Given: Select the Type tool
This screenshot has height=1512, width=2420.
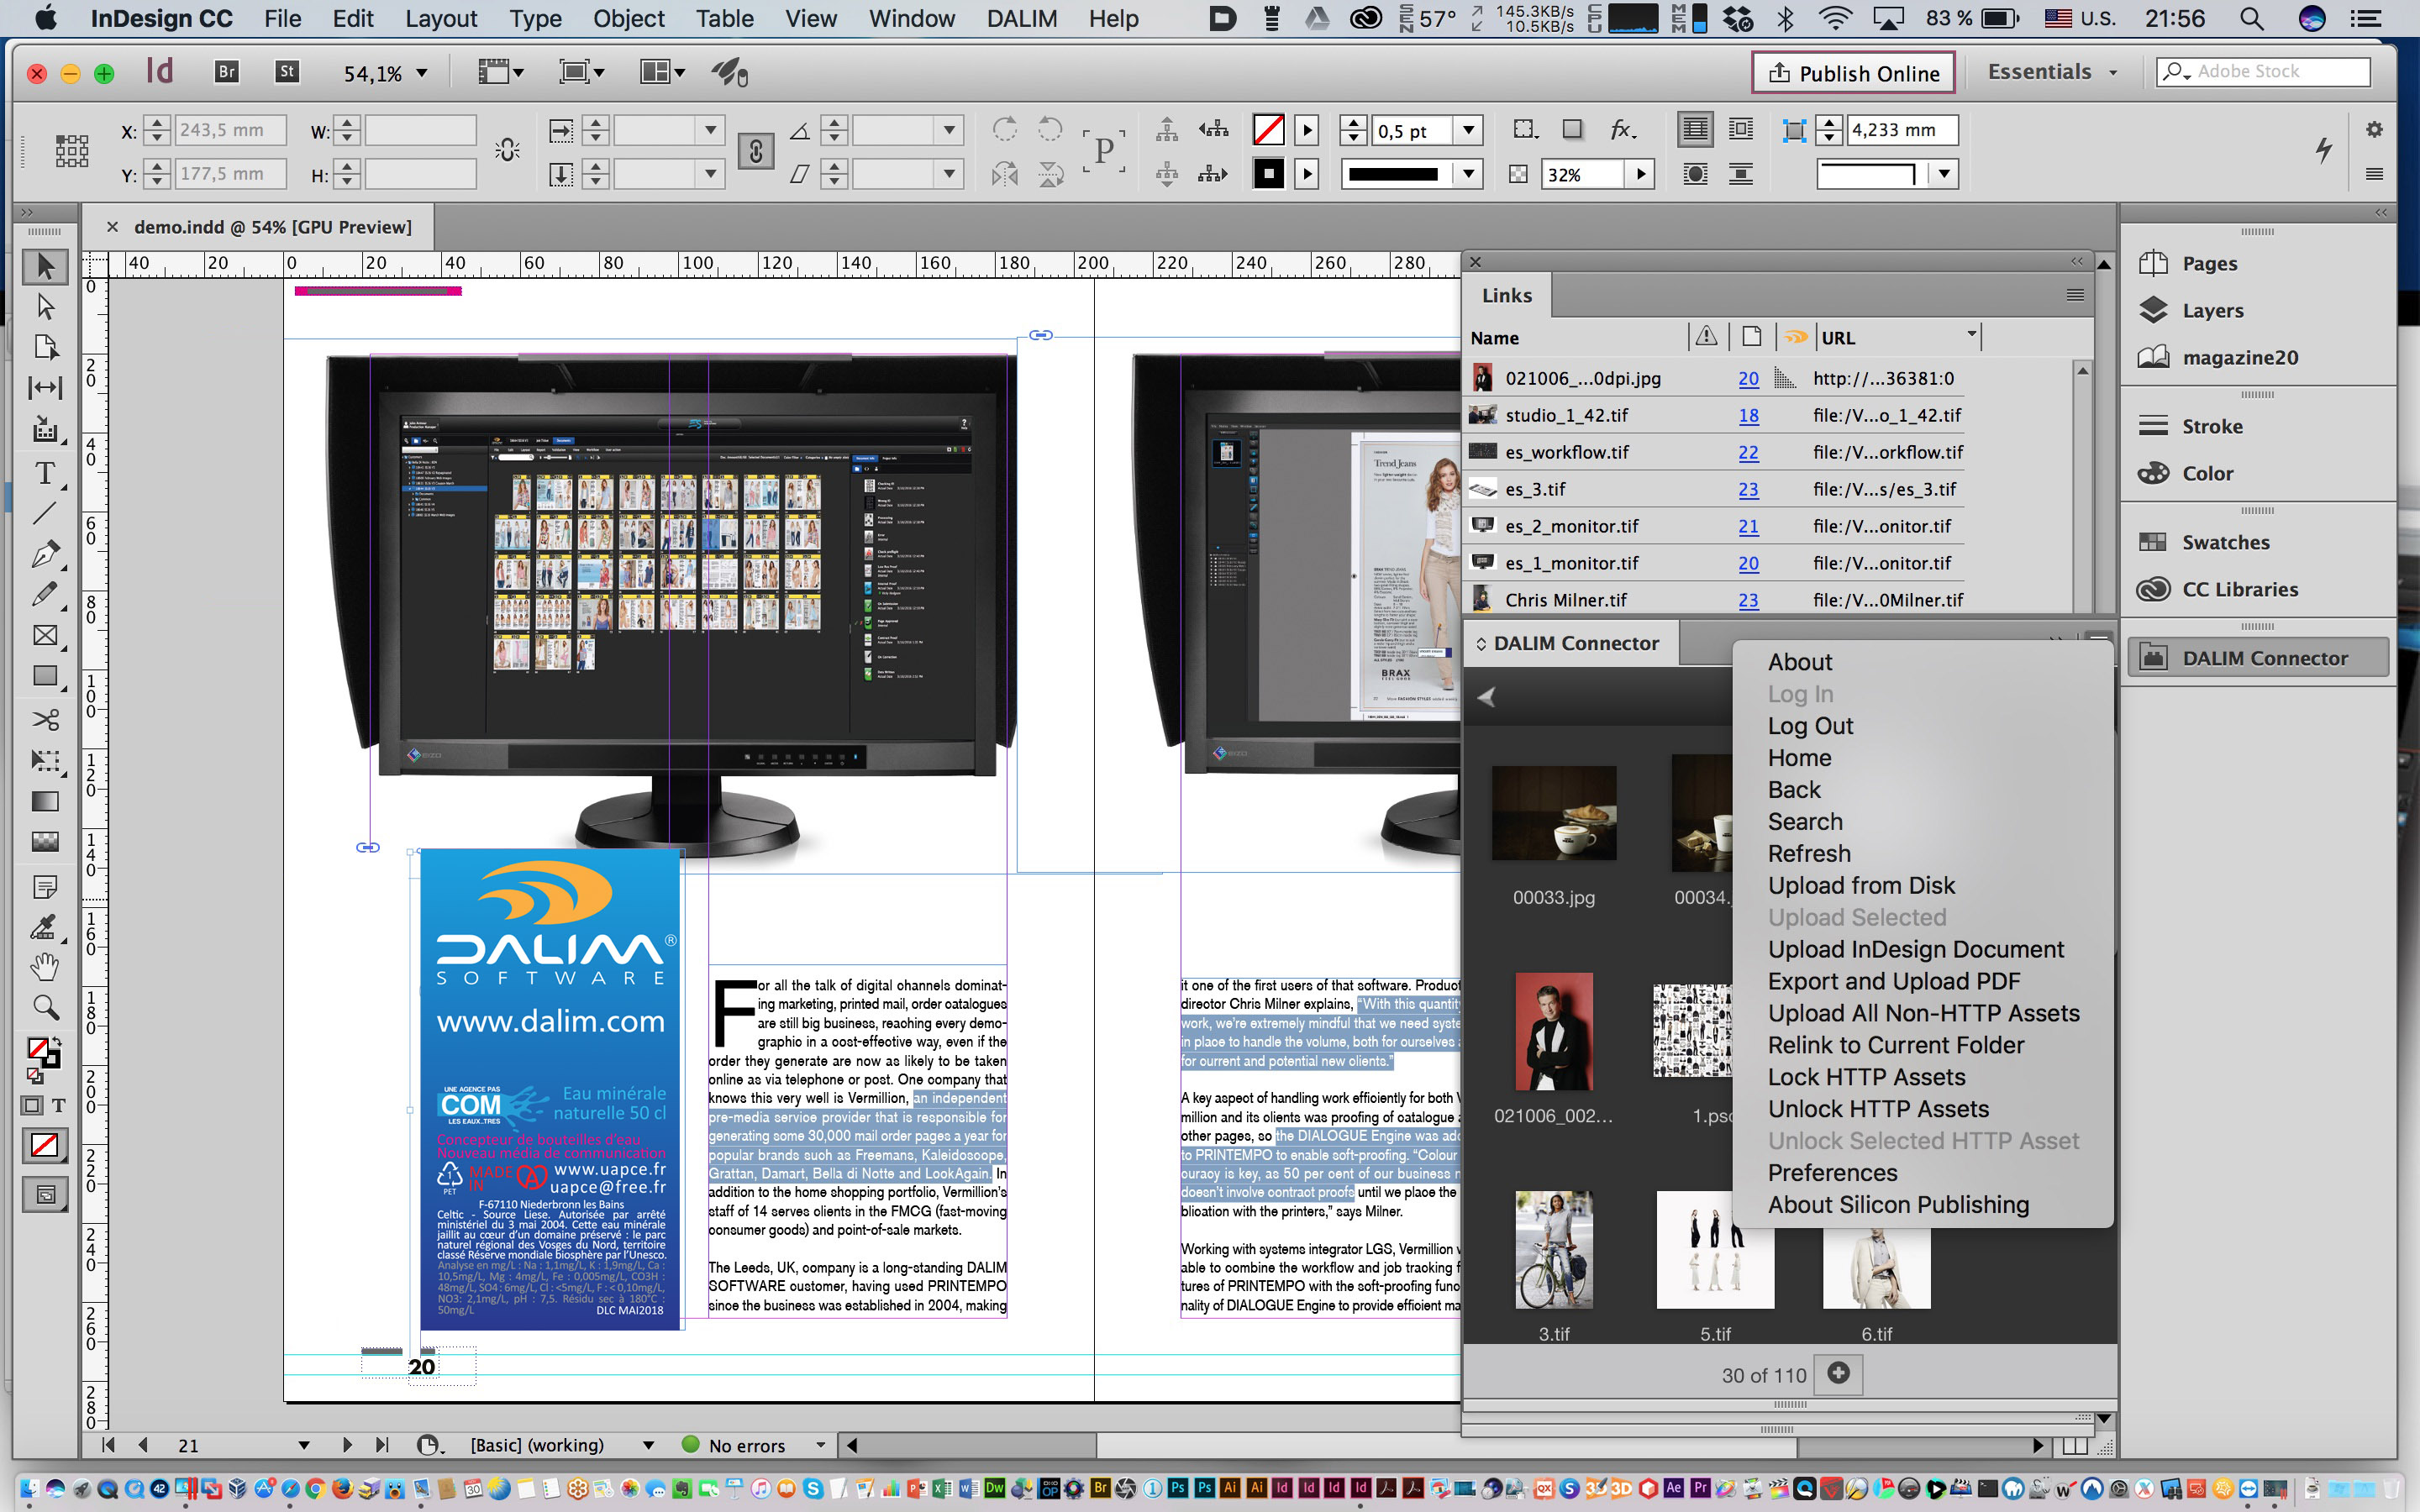Looking at the screenshot, I should (x=44, y=473).
